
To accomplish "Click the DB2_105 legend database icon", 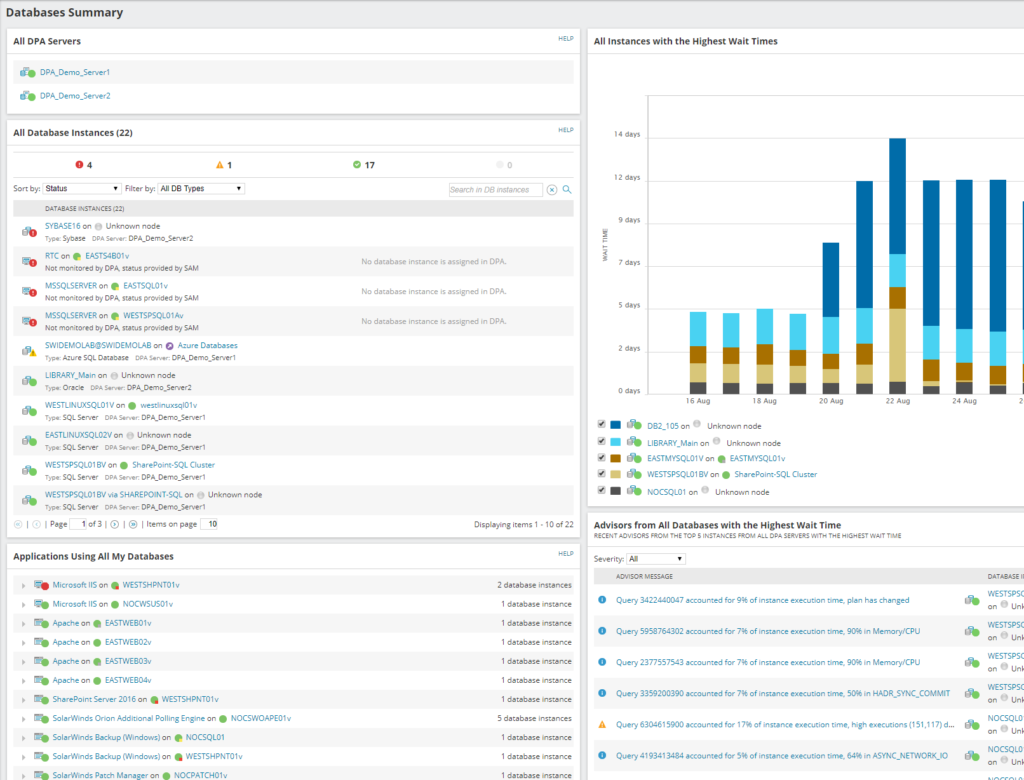I will (x=633, y=425).
